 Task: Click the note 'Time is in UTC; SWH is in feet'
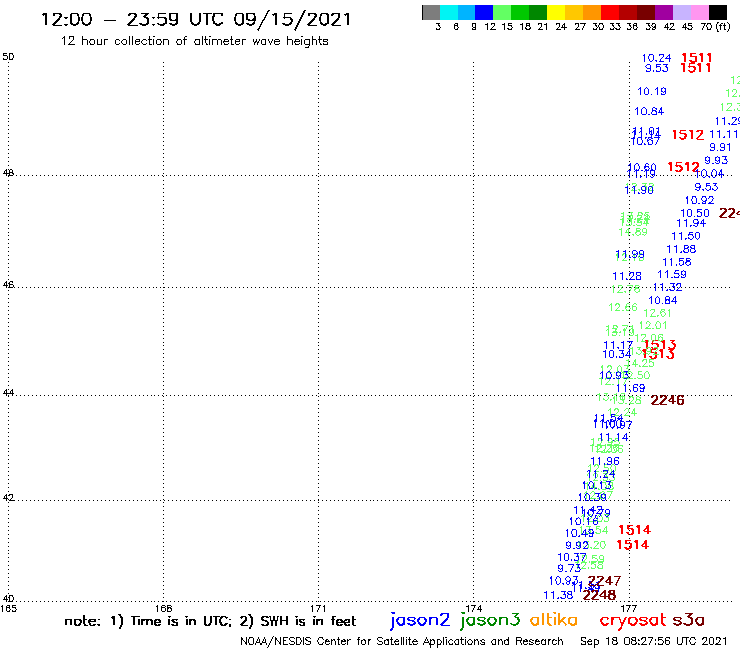(x=210, y=621)
